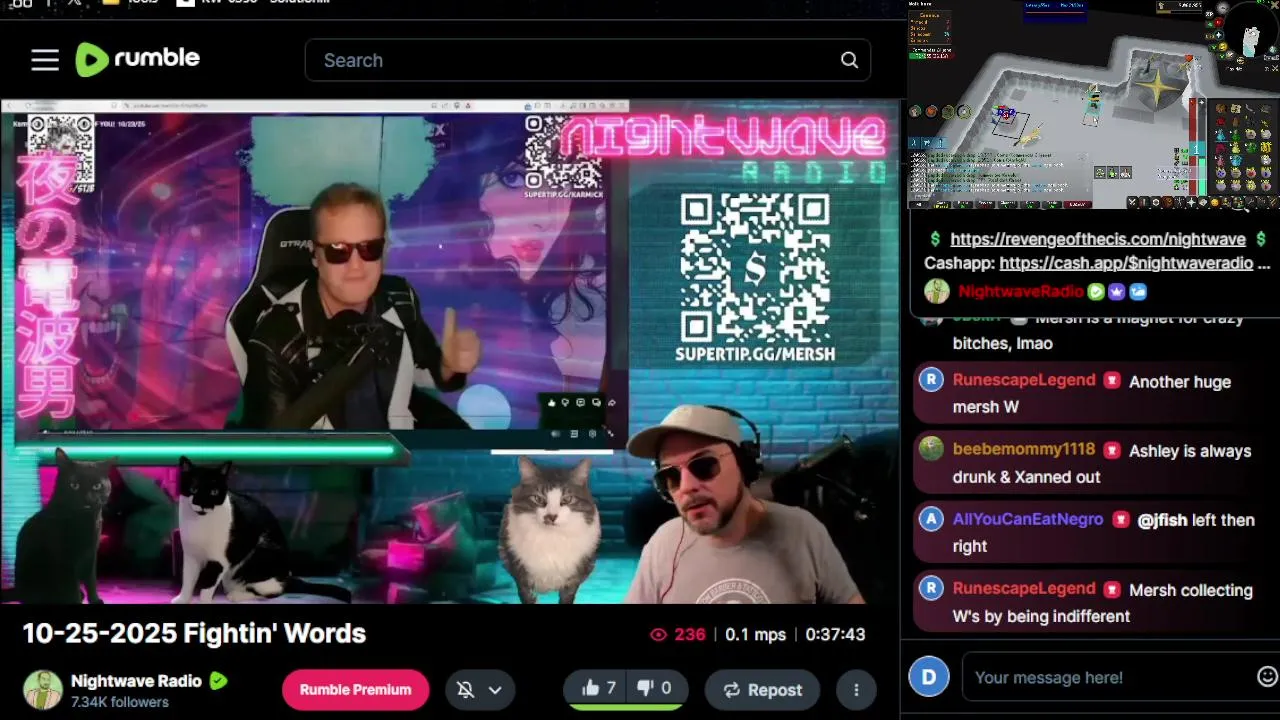Click the '7.34K followers' text
Image resolution: width=1280 pixels, height=720 pixels.
[120, 702]
